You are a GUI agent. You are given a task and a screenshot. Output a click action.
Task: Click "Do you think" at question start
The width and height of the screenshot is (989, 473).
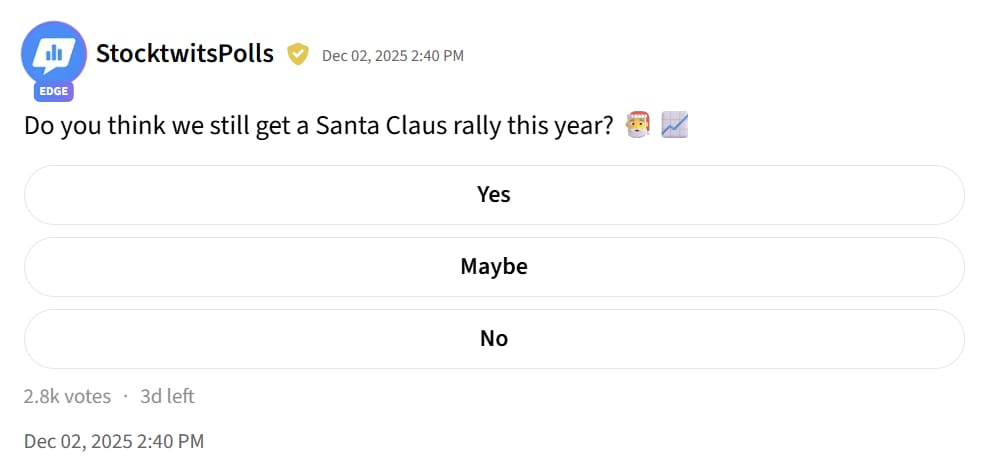[x=86, y=127]
